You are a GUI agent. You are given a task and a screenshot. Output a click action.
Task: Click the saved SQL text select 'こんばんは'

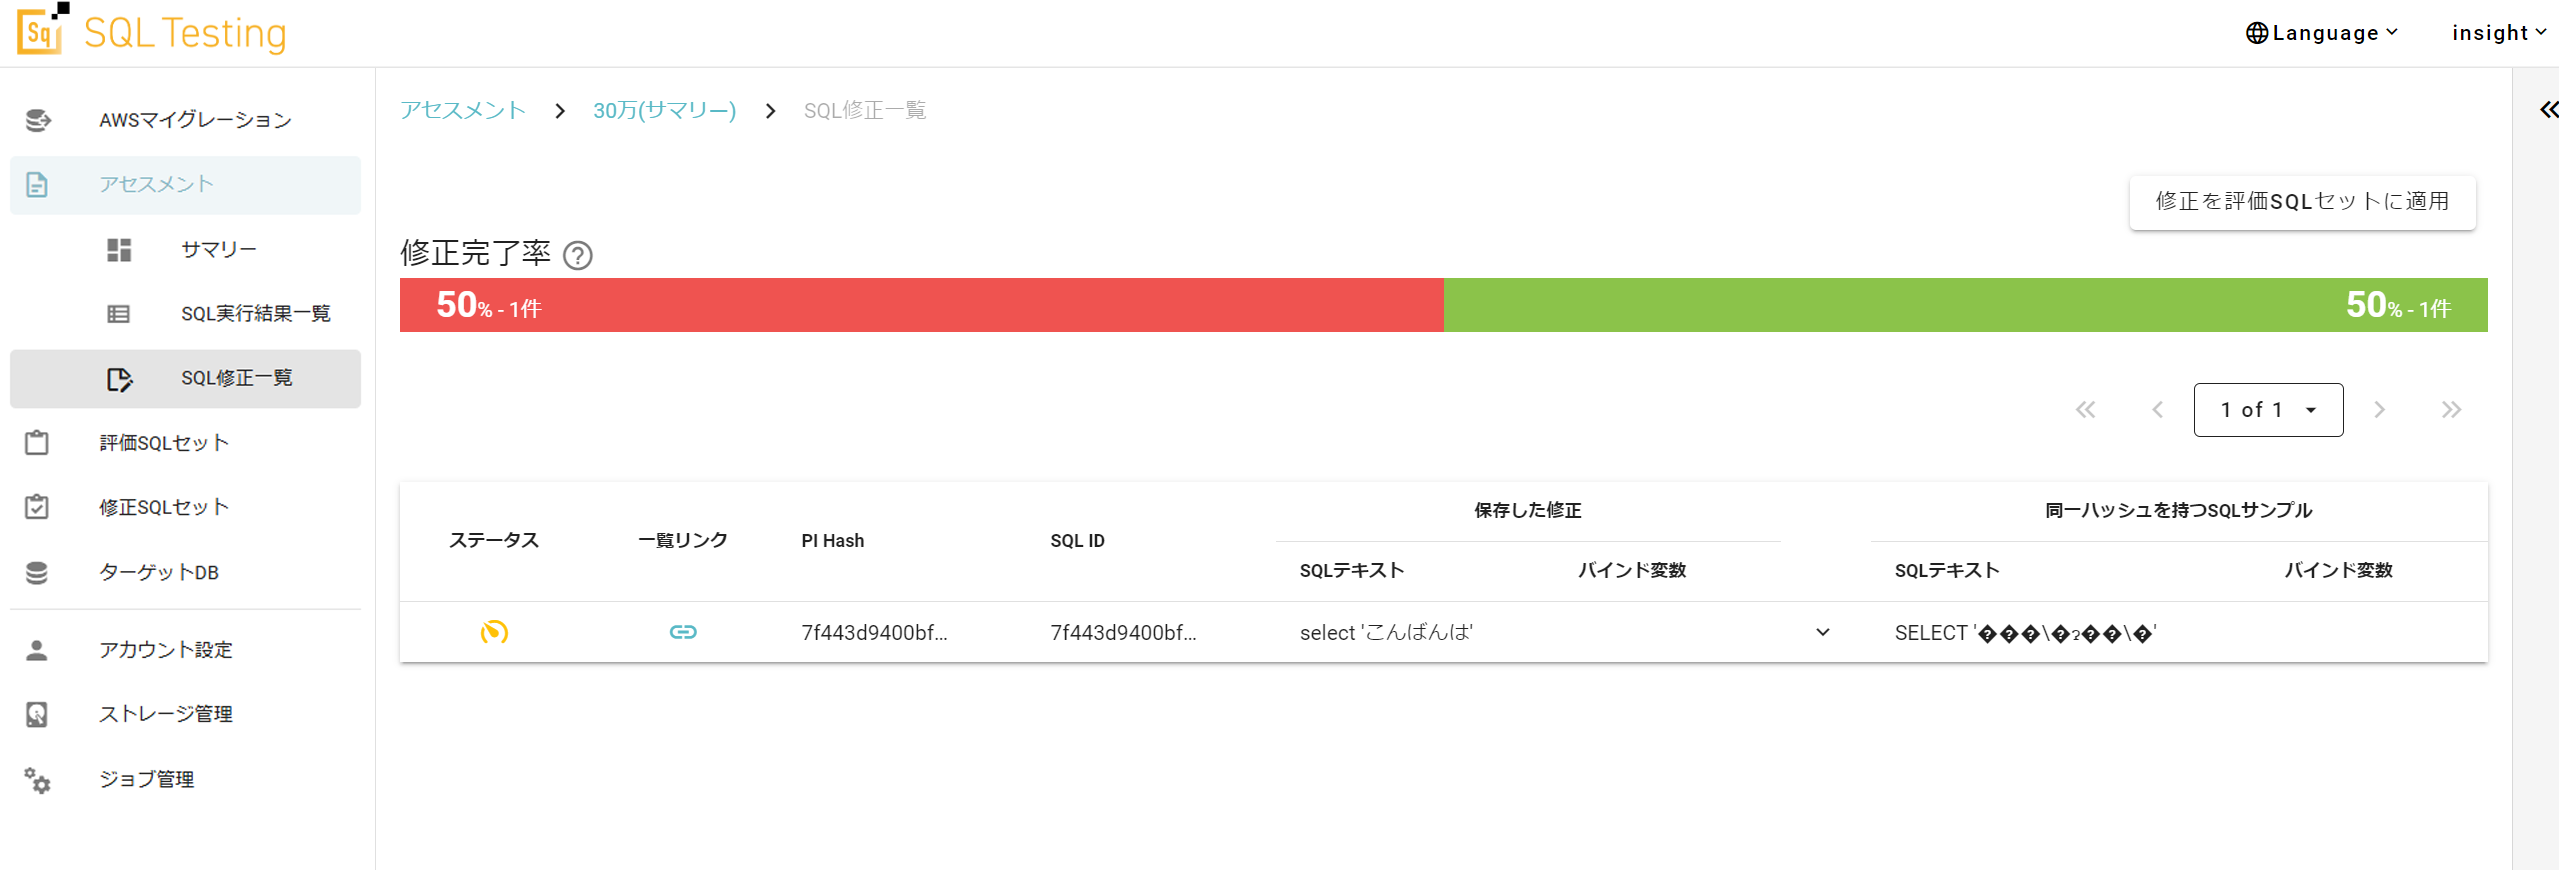point(1386,632)
